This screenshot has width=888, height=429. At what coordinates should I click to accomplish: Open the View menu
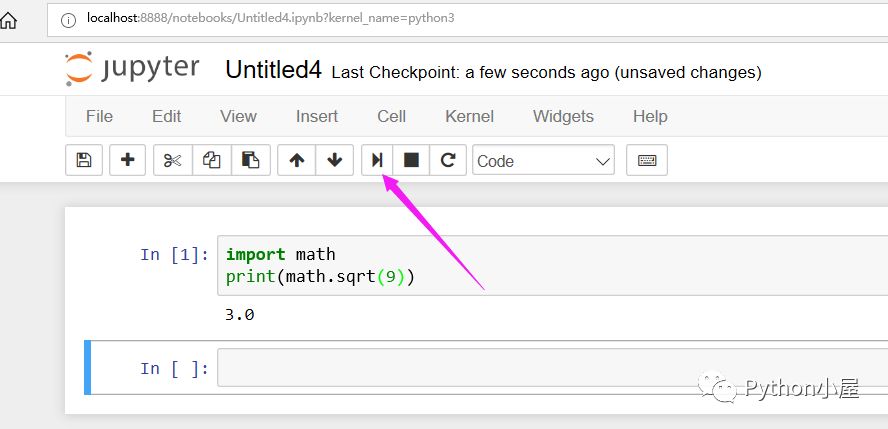click(238, 117)
